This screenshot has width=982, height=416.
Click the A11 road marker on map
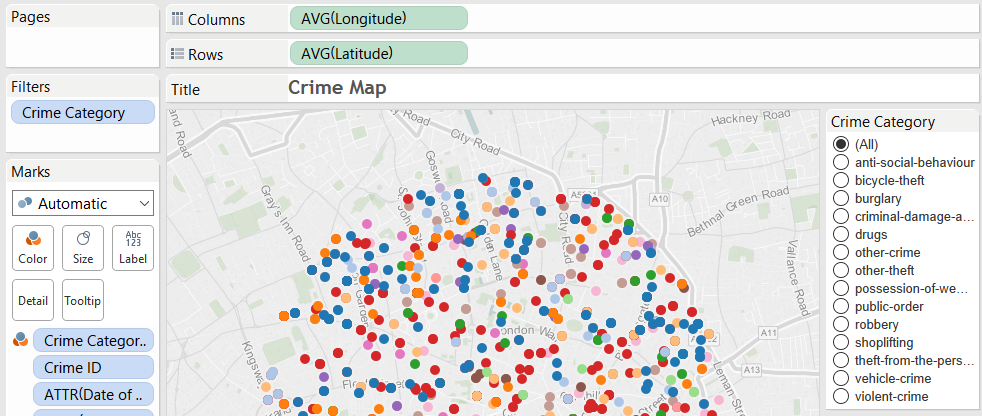pyautogui.click(x=767, y=332)
